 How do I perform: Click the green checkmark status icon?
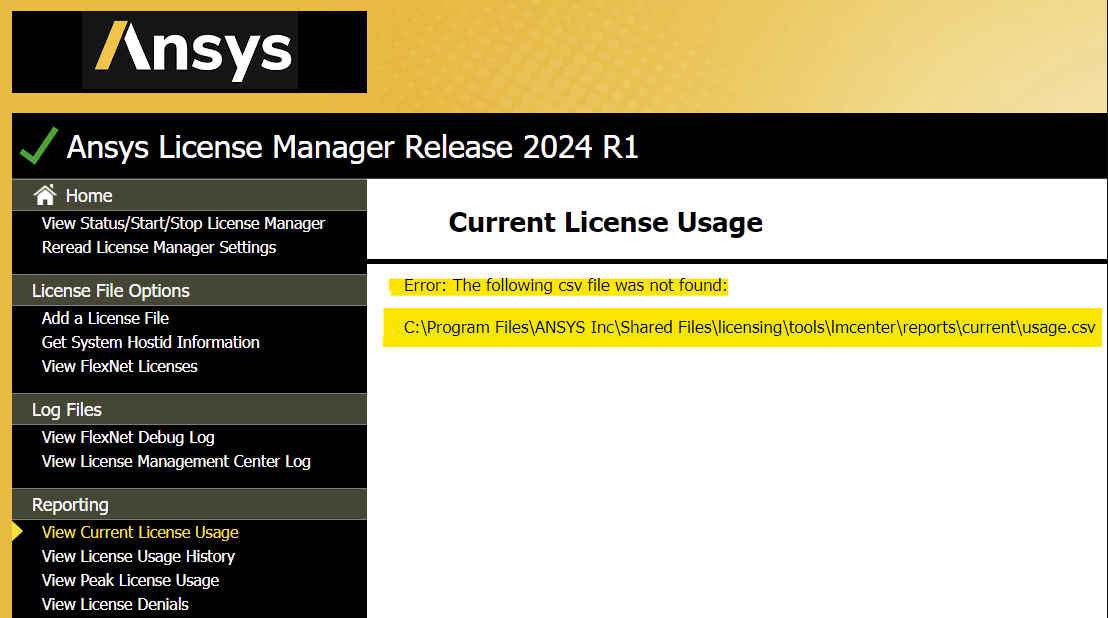tap(38, 147)
